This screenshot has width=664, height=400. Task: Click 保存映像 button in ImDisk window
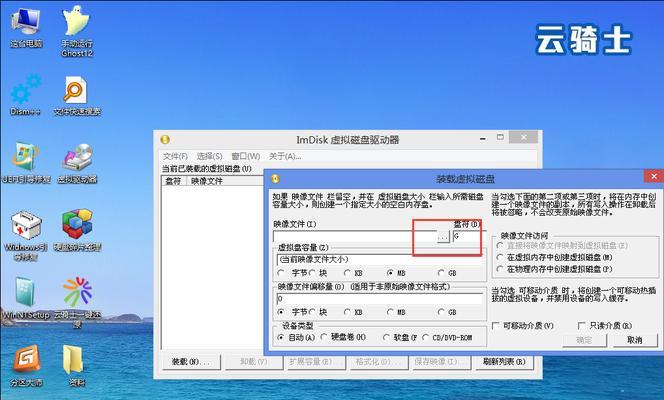pyautogui.click(x=442, y=362)
